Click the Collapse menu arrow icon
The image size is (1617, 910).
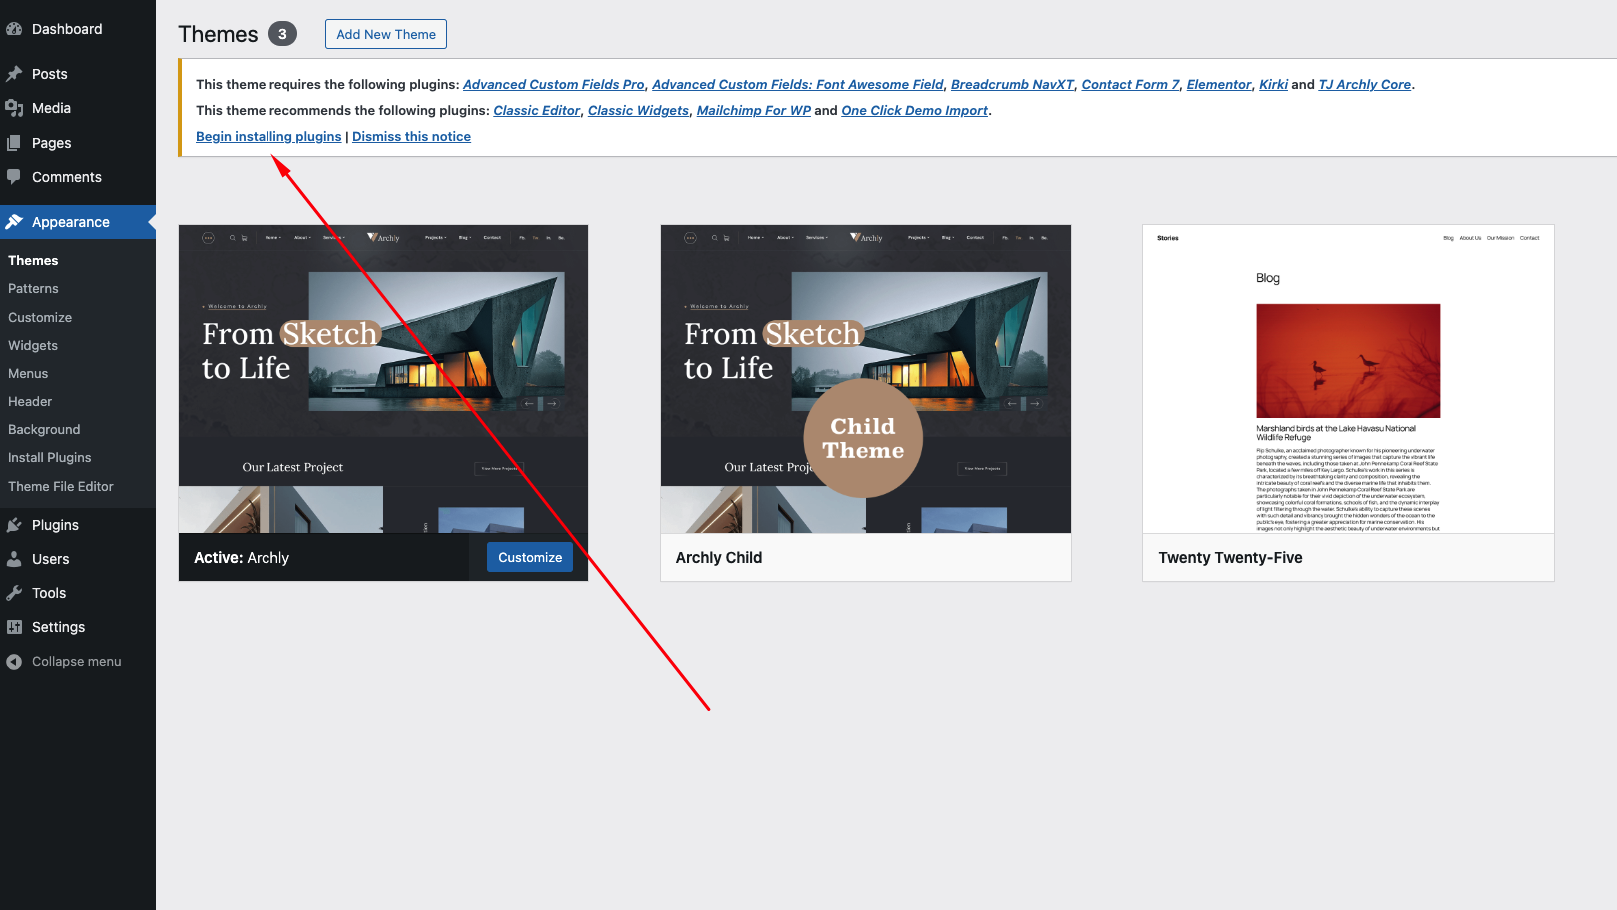click(14, 662)
